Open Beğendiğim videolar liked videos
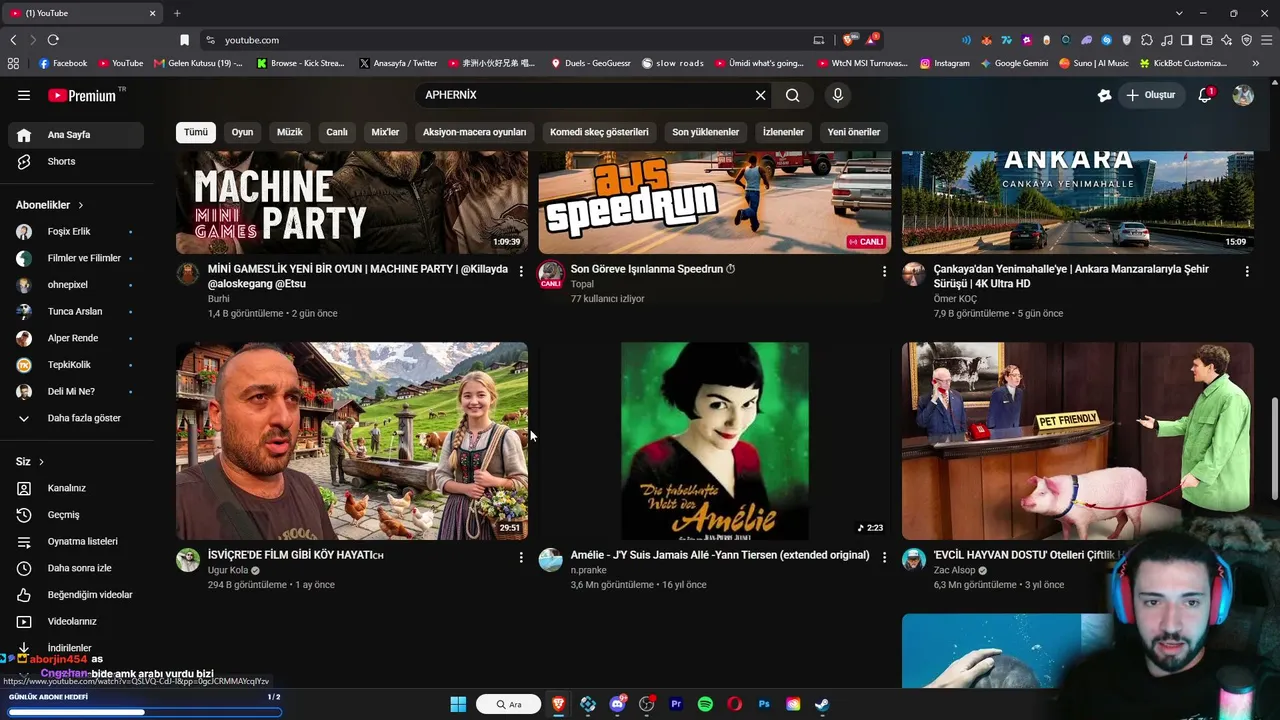This screenshot has height=720, width=1280. (x=76, y=595)
